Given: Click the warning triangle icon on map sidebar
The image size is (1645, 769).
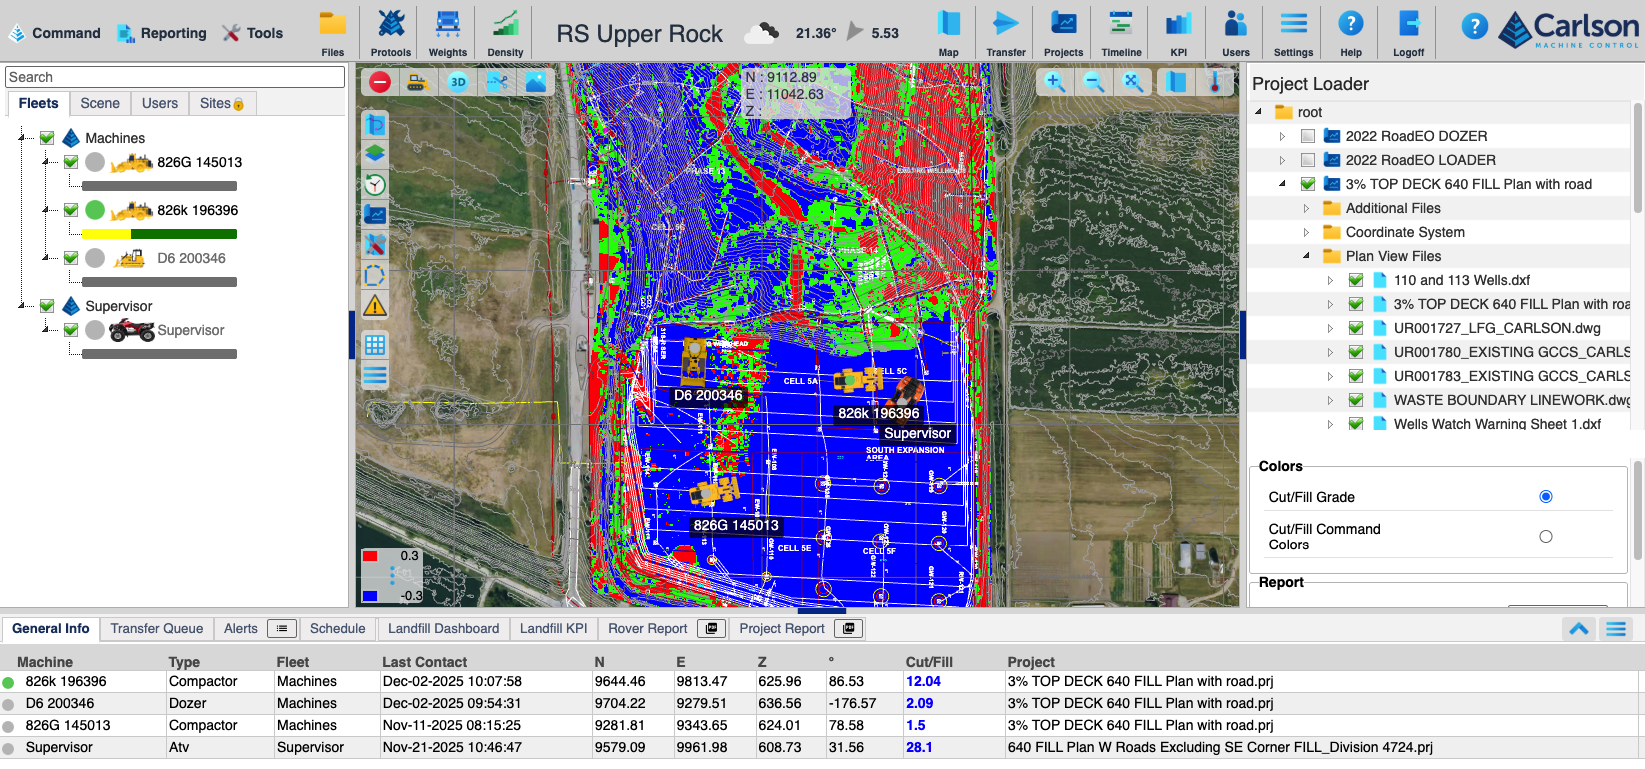Looking at the screenshot, I should (x=375, y=305).
